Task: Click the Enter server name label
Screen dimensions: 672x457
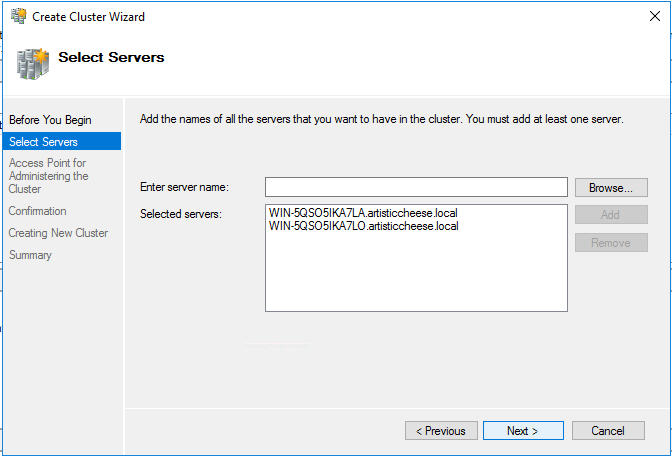Action: click(184, 188)
